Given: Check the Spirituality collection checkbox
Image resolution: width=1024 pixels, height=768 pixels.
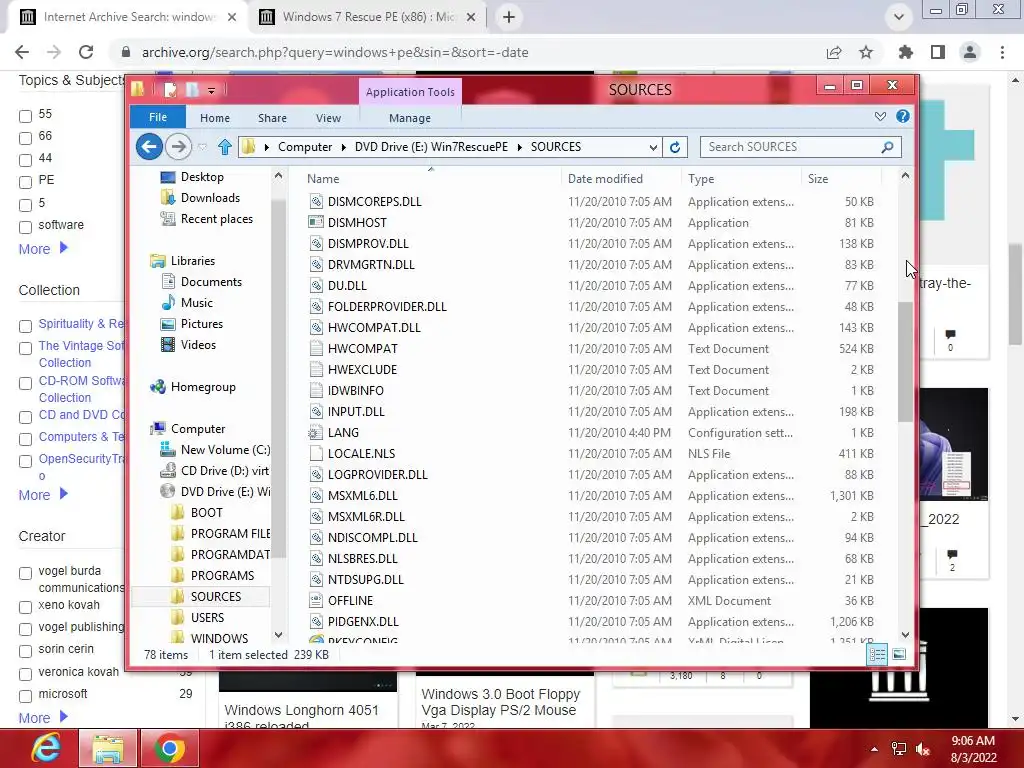Looking at the screenshot, I should (25, 326).
